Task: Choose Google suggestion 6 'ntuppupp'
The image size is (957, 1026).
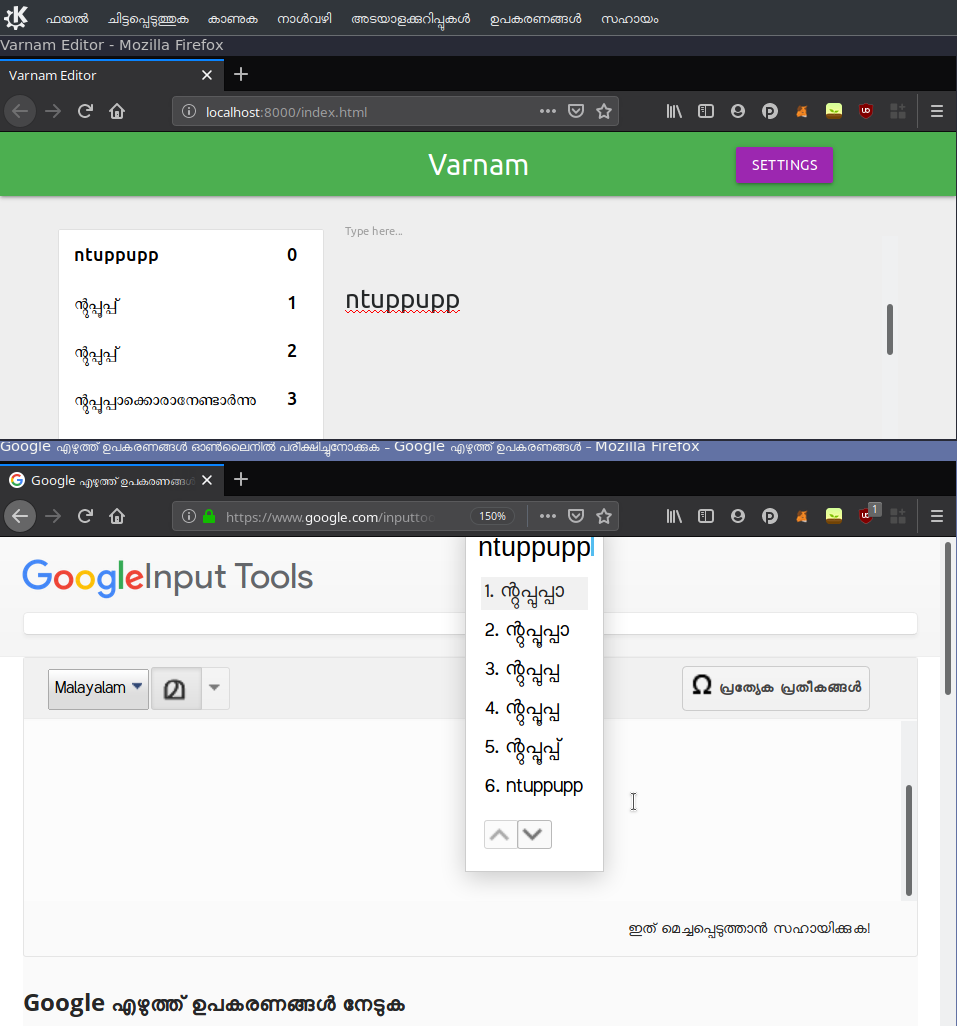Action: pos(534,786)
